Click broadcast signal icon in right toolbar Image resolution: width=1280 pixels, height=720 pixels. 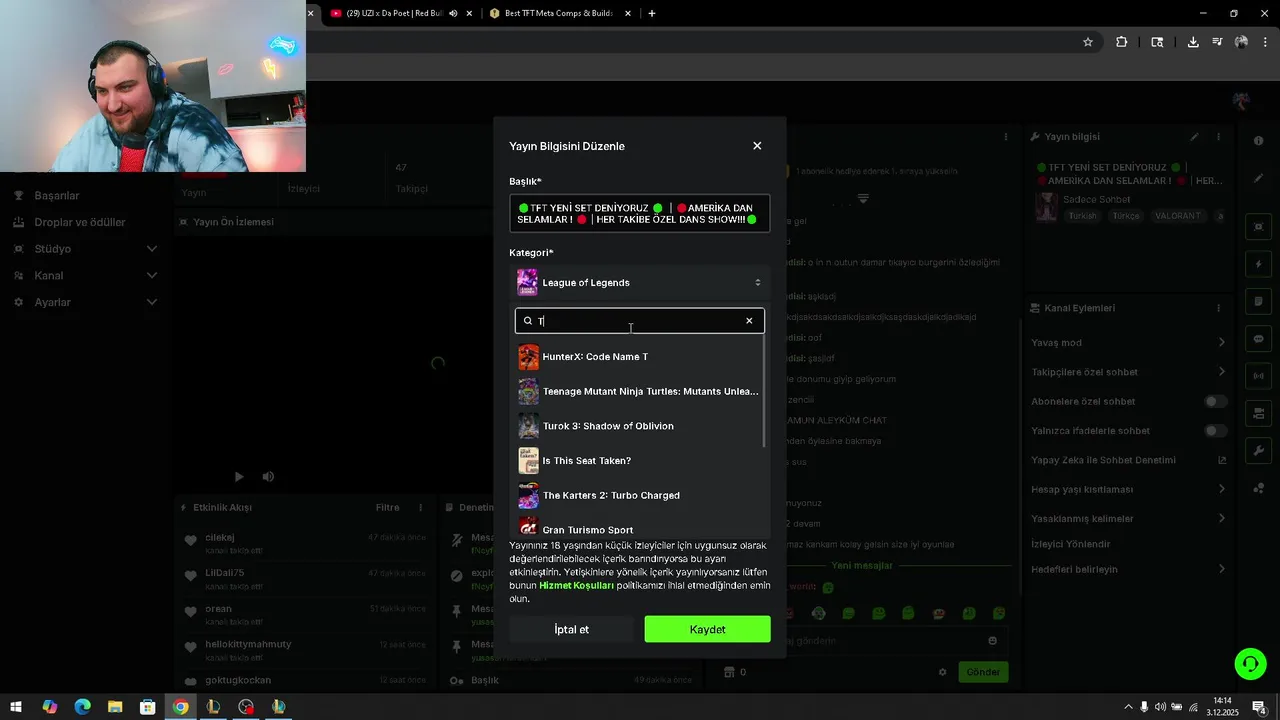coord(1258,376)
